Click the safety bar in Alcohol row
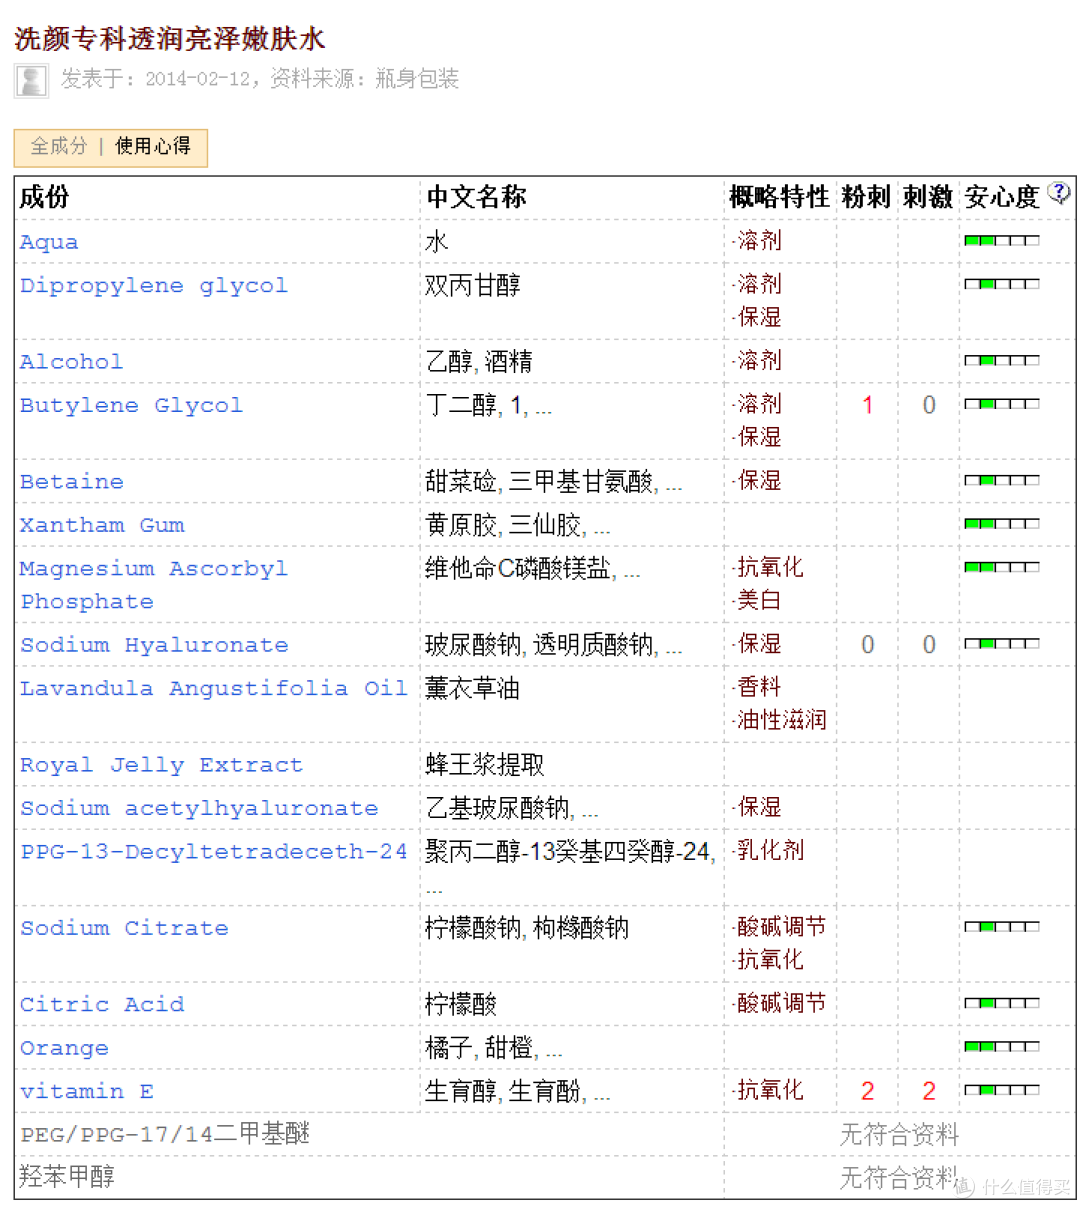Image resolution: width=1080 pixels, height=1209 pixels. (x=1002, y=360)
